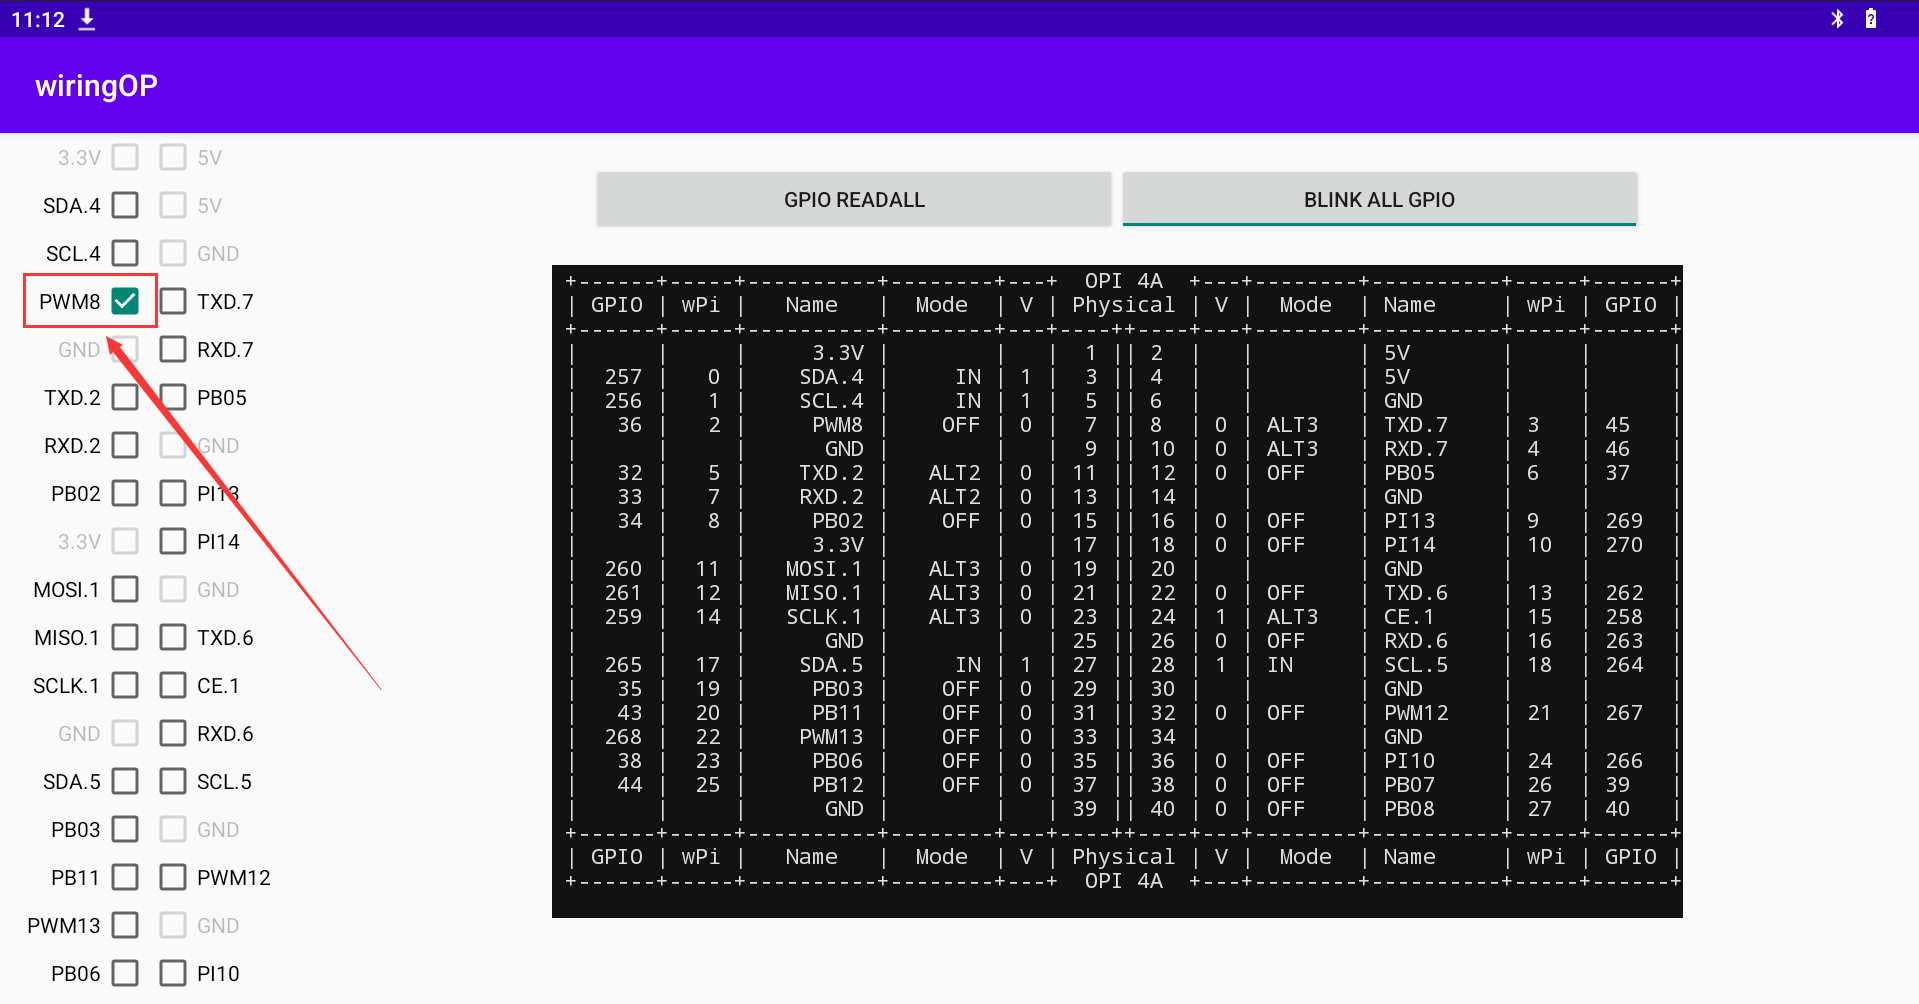1919x1004 pixels.
Task: Click 'PB08' name in the readall table
Action: pyautogui.click(x=1409, y=809)
